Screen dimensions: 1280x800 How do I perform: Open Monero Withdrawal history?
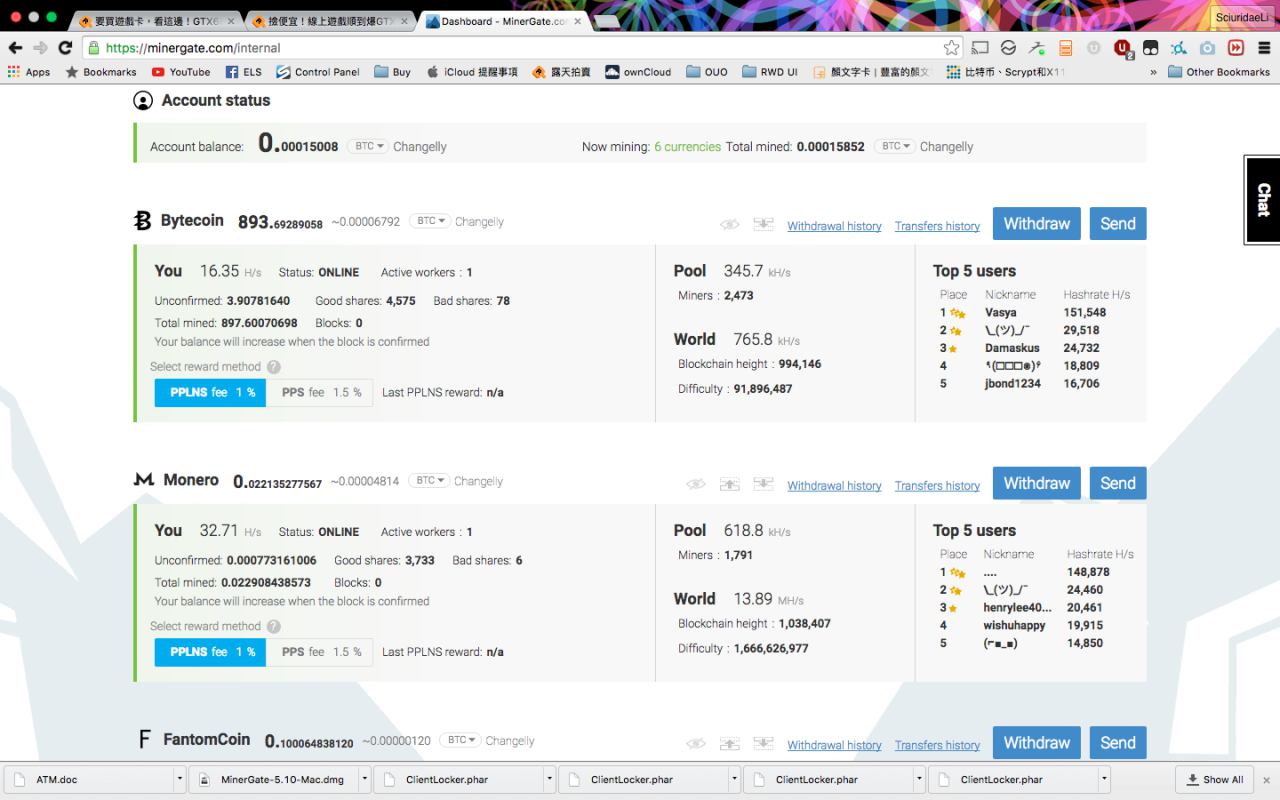coord(834,486)
